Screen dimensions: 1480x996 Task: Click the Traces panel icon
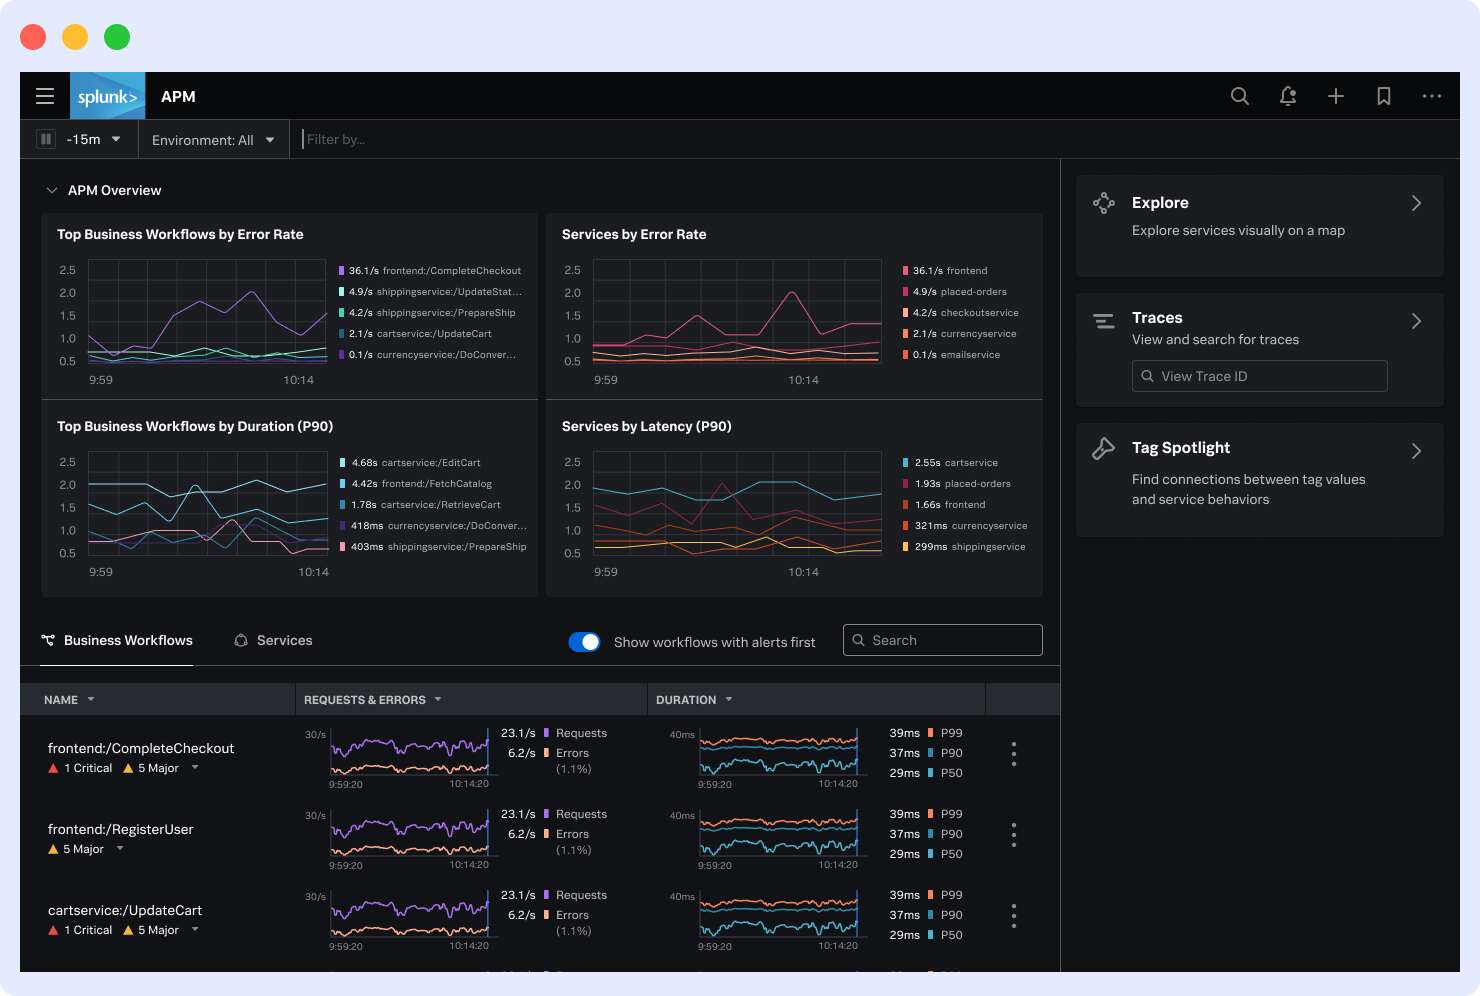point(1104,320)
